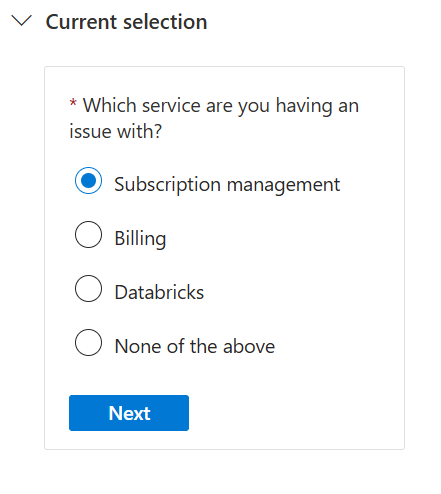Select the None of the above radio button
This screenshot has height=494, width=441.
88,343
